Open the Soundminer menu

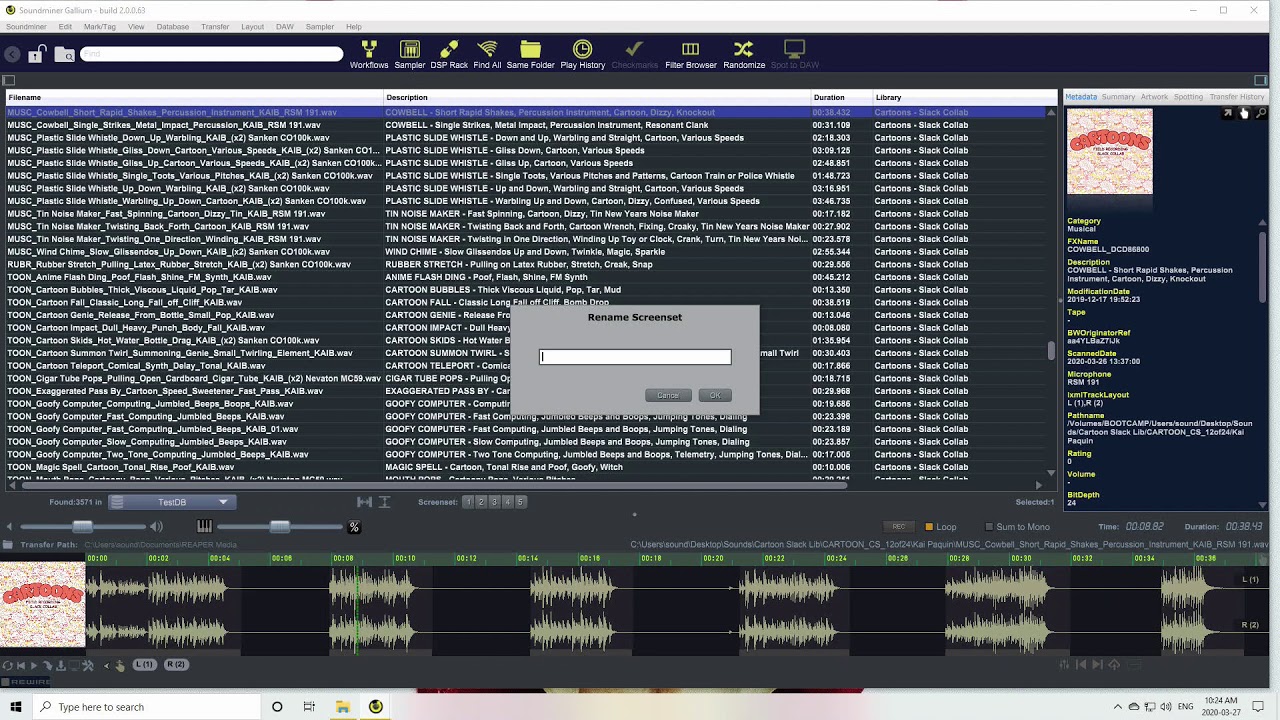click(26, 27)
